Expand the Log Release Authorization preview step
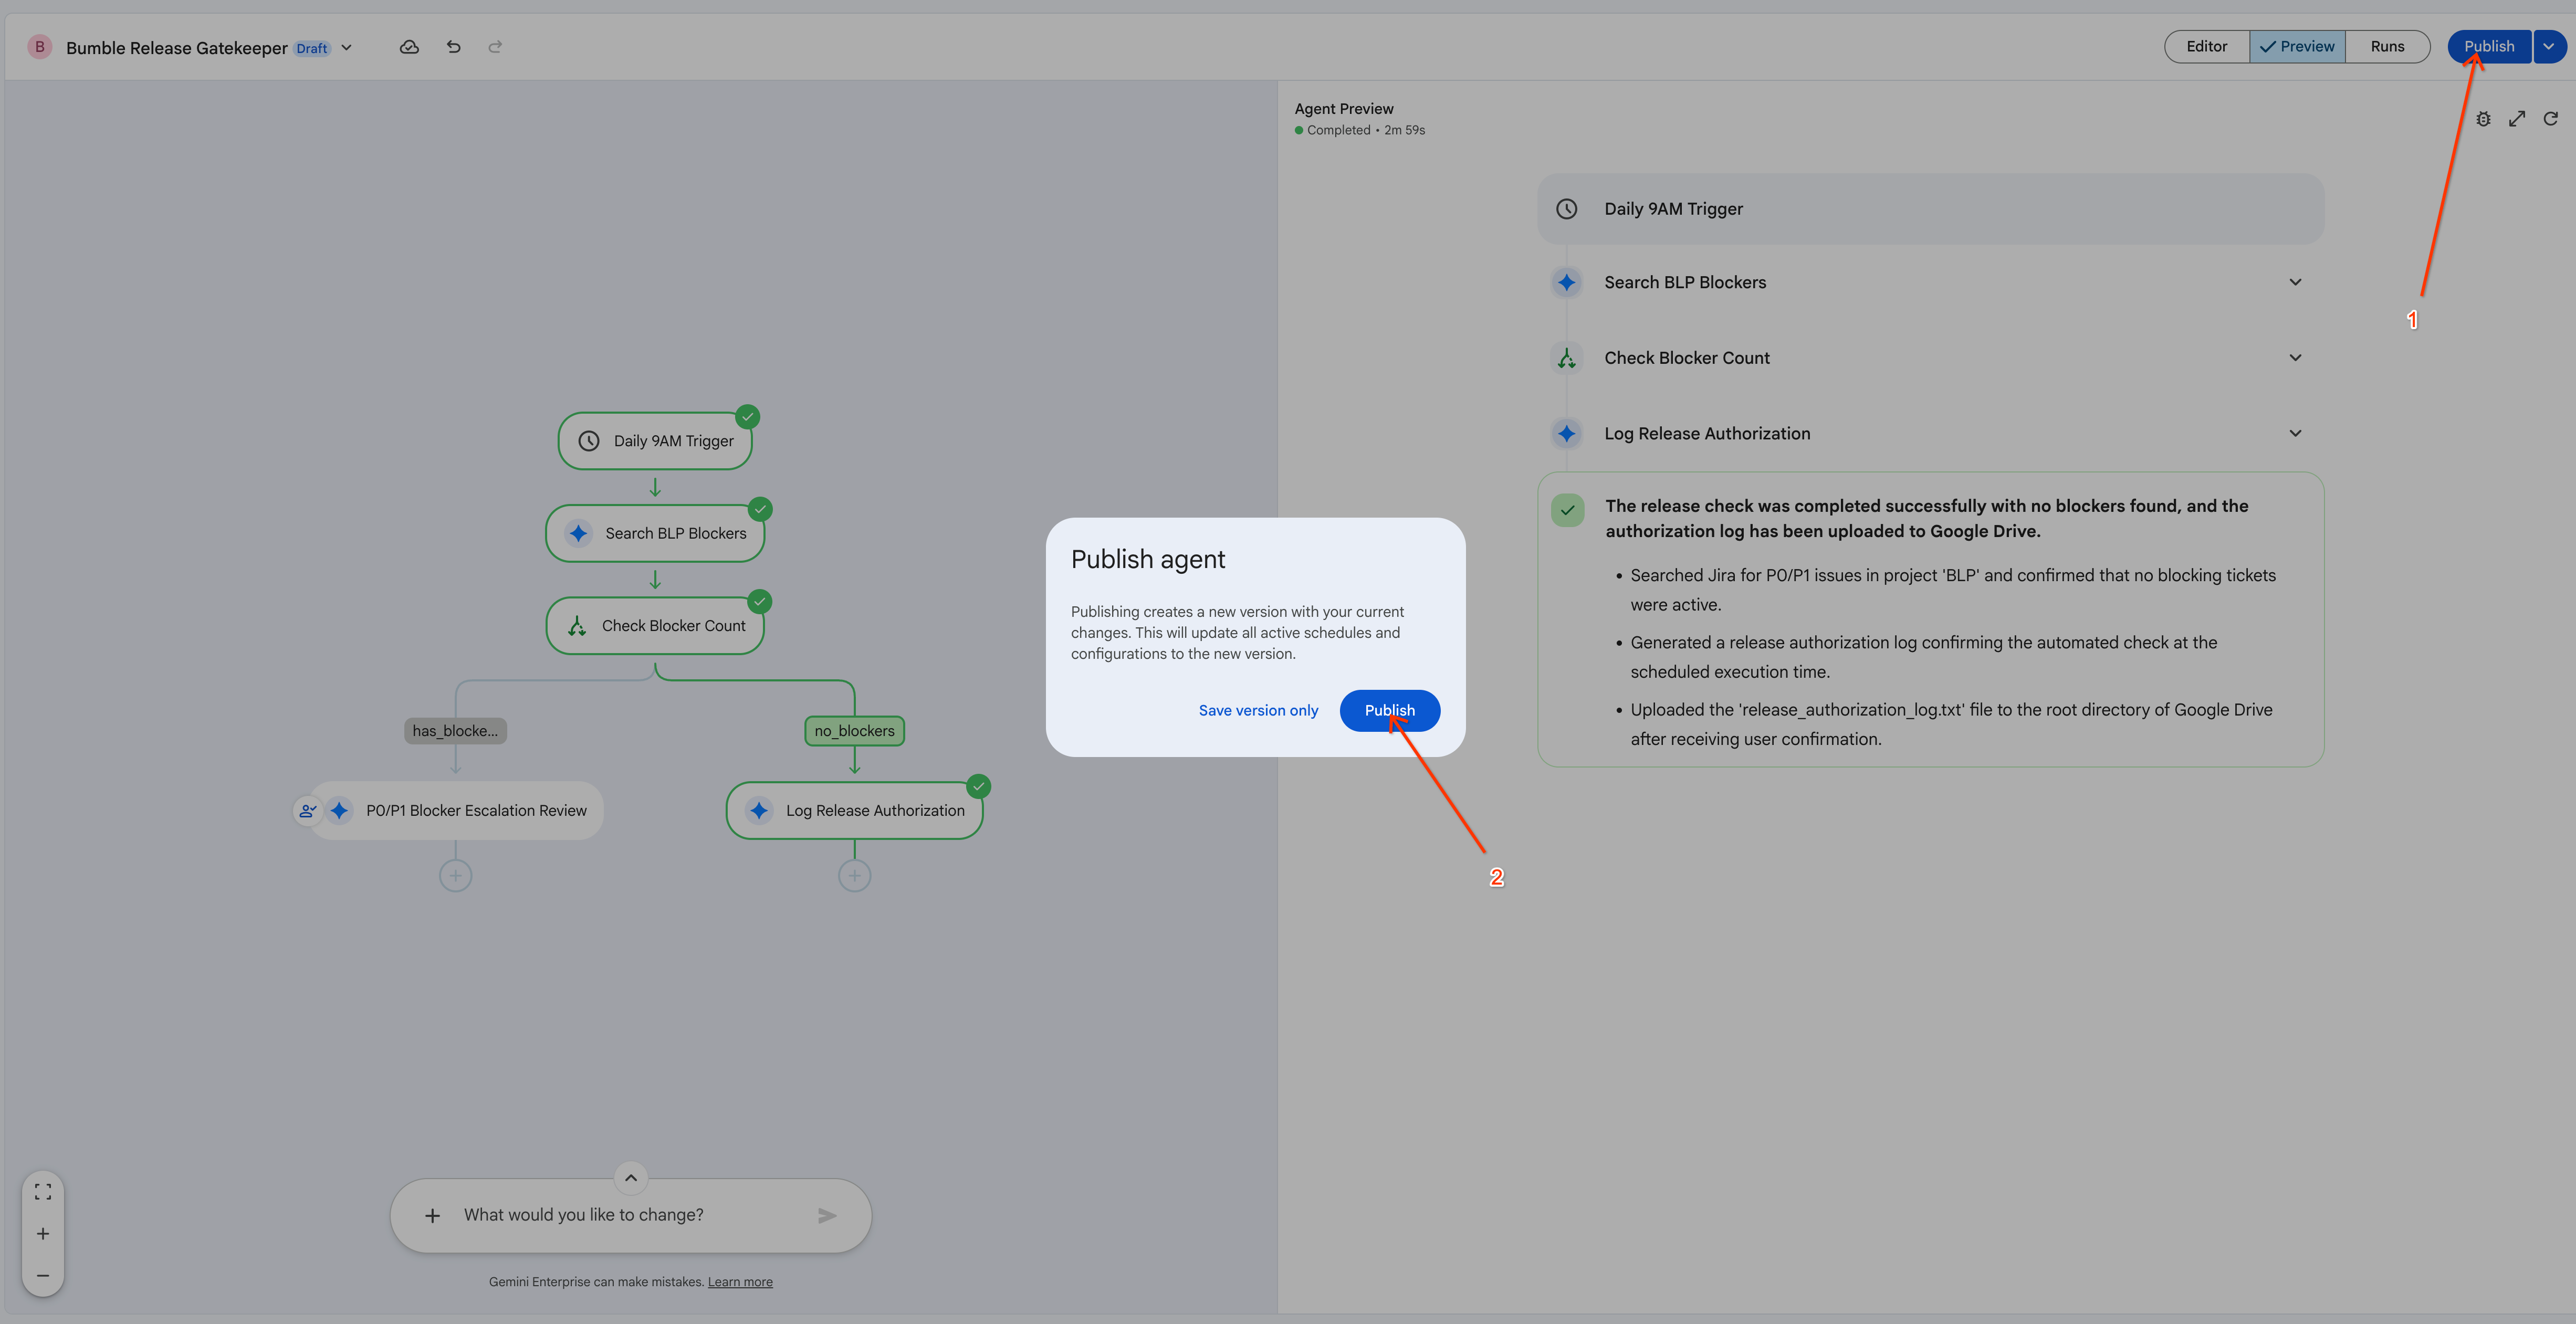 [x=2295, y=433]
